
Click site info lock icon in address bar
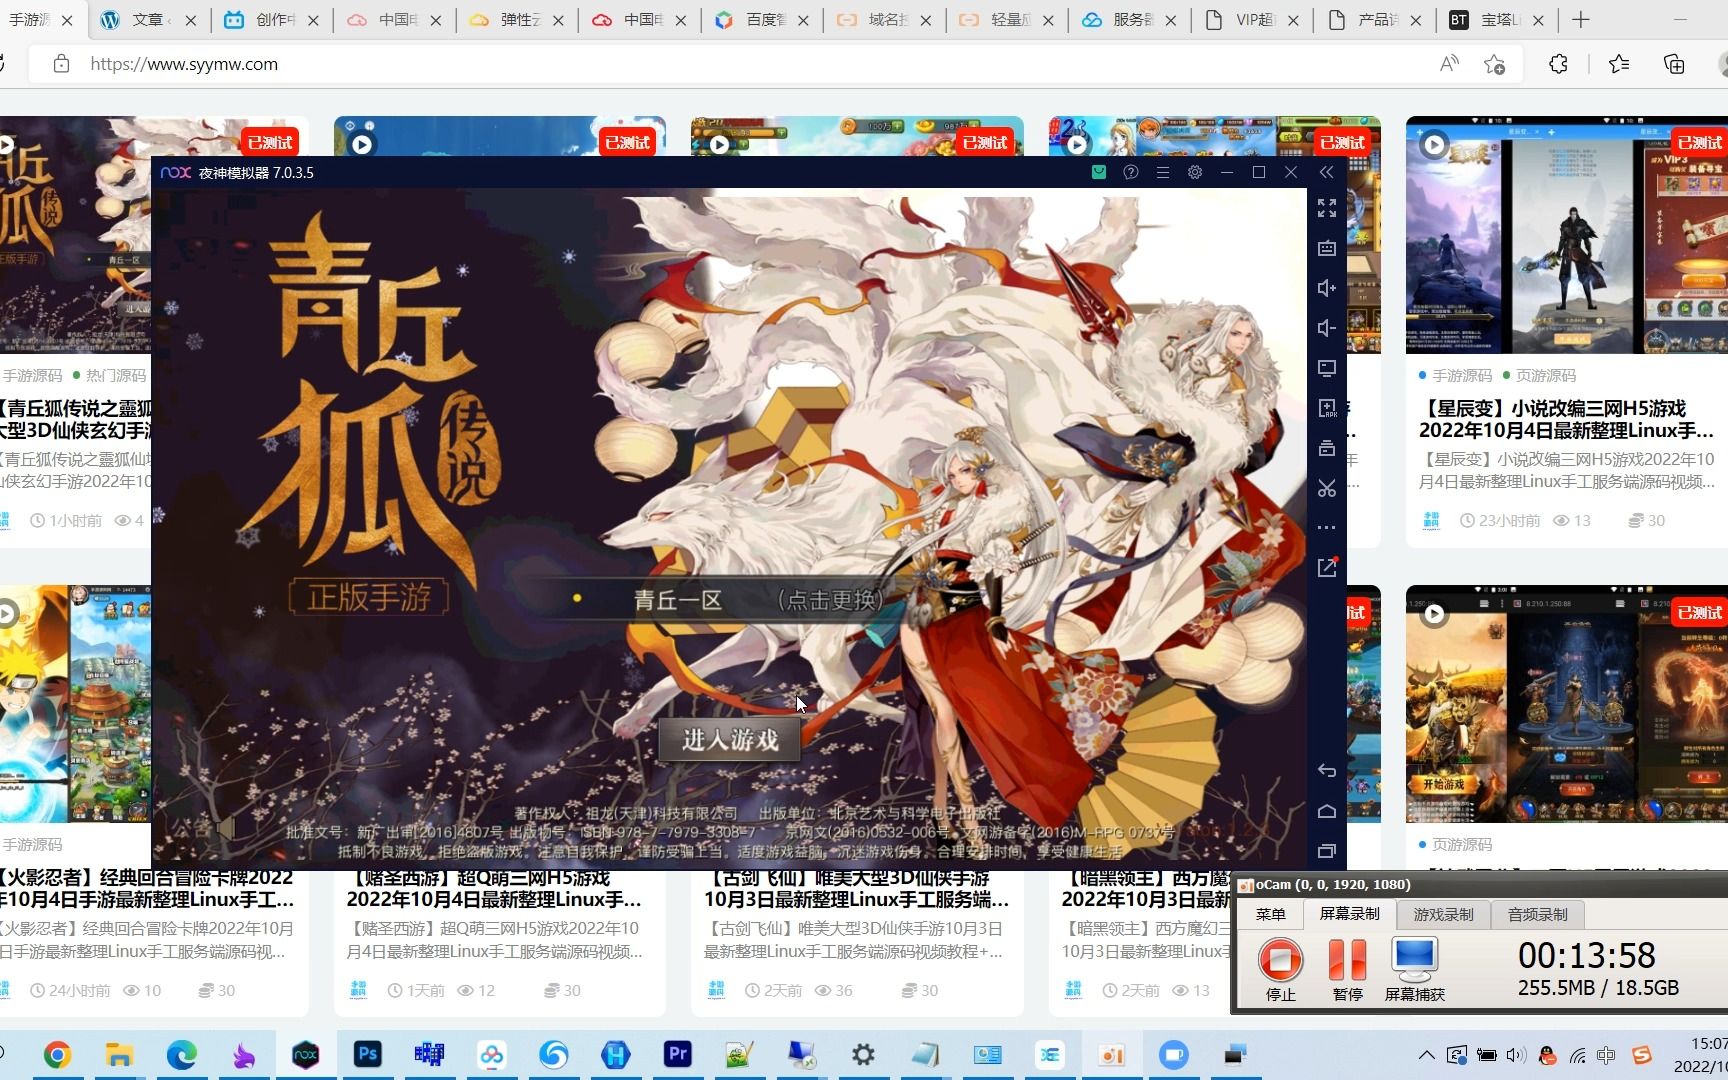[x=61, y=64]
